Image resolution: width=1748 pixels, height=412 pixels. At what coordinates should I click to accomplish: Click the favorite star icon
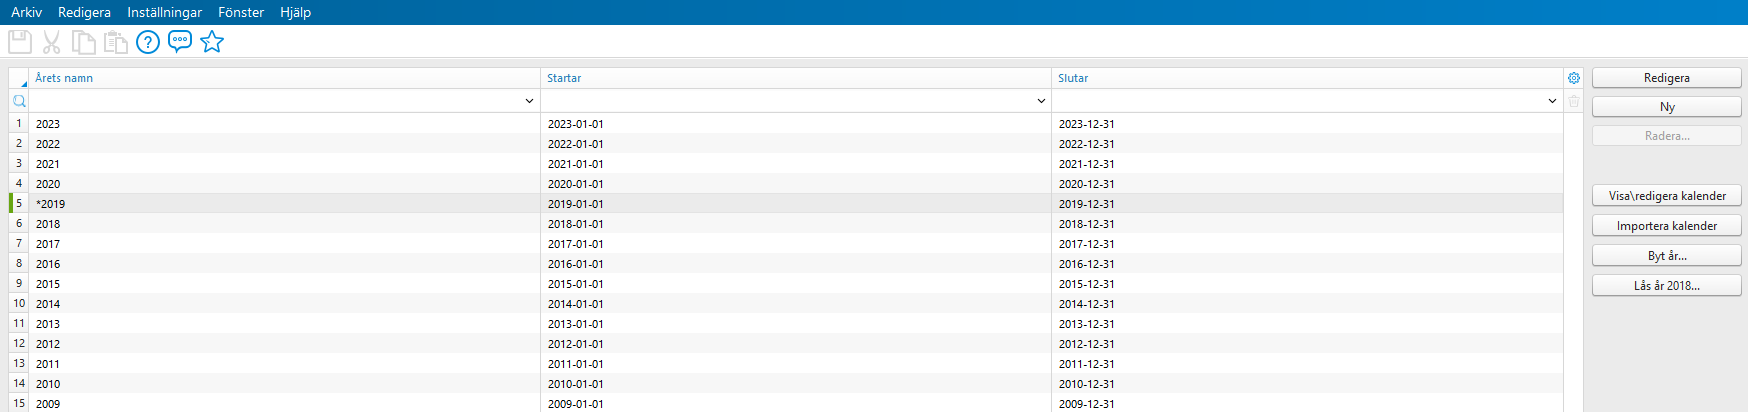click(212, 42)
